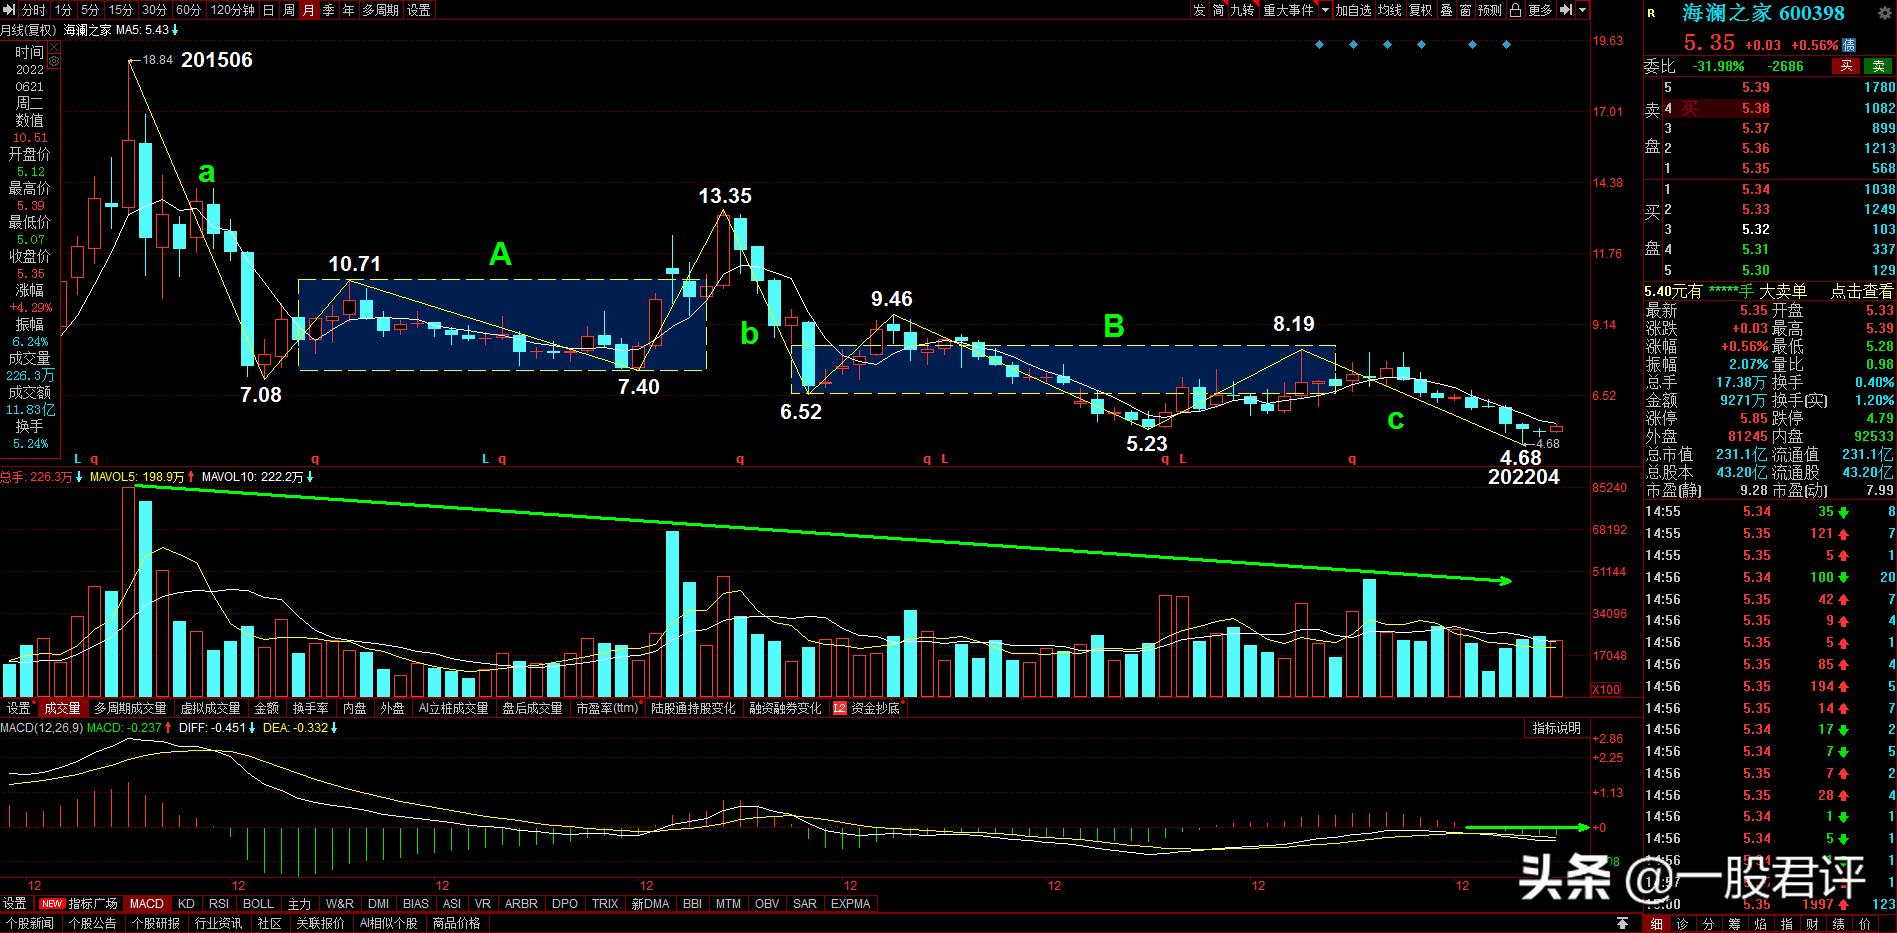1897x933 pixels.
Task: Click the first blue diamond event marker
Action: pyautogui.click(x=1320, y=45)
